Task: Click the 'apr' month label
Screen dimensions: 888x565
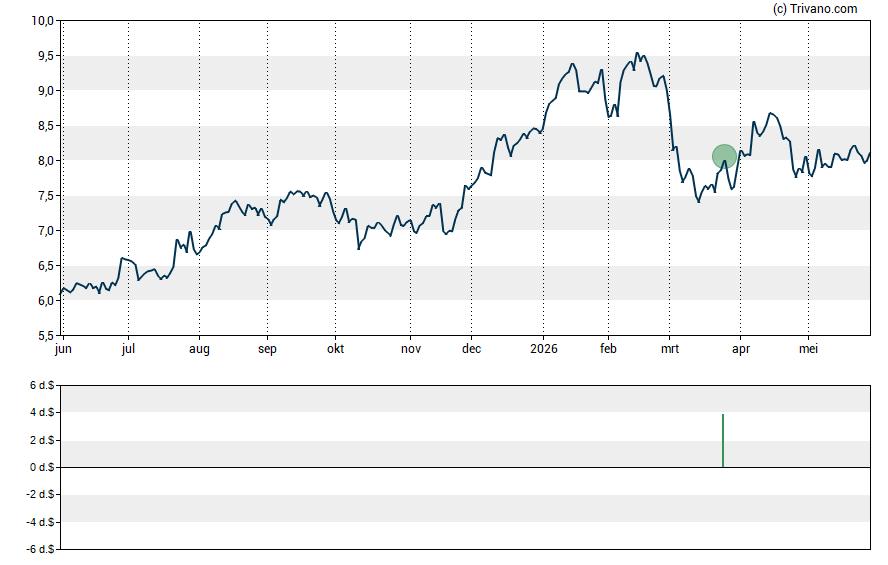Action: [x=741, y=349]
